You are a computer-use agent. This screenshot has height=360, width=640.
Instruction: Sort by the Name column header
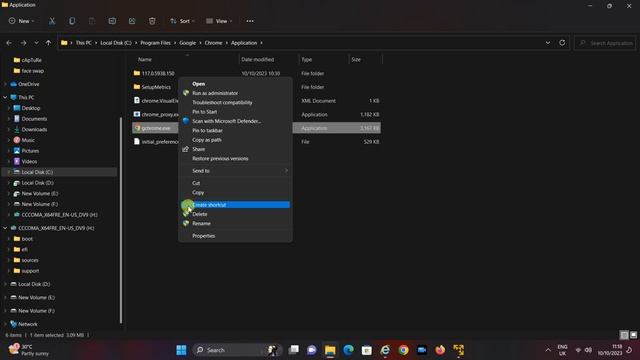tap(145, 60)
